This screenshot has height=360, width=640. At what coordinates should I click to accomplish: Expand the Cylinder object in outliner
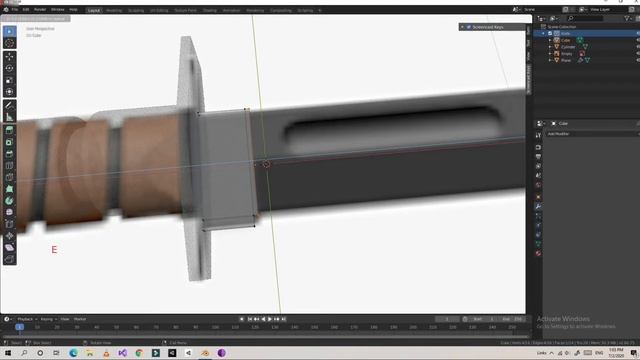point(550,47)
